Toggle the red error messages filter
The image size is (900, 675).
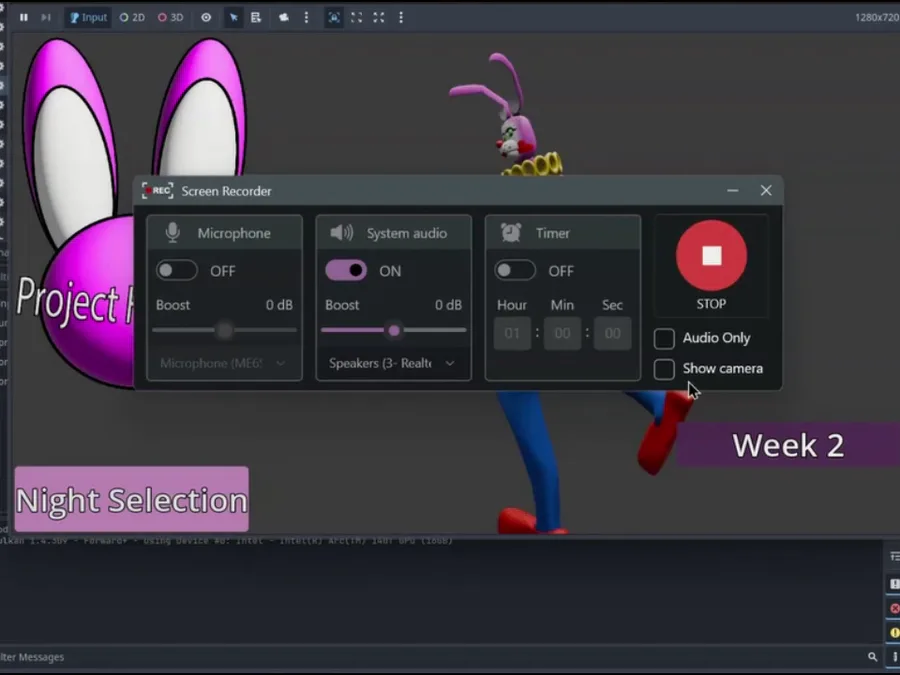tap(894, 609)
